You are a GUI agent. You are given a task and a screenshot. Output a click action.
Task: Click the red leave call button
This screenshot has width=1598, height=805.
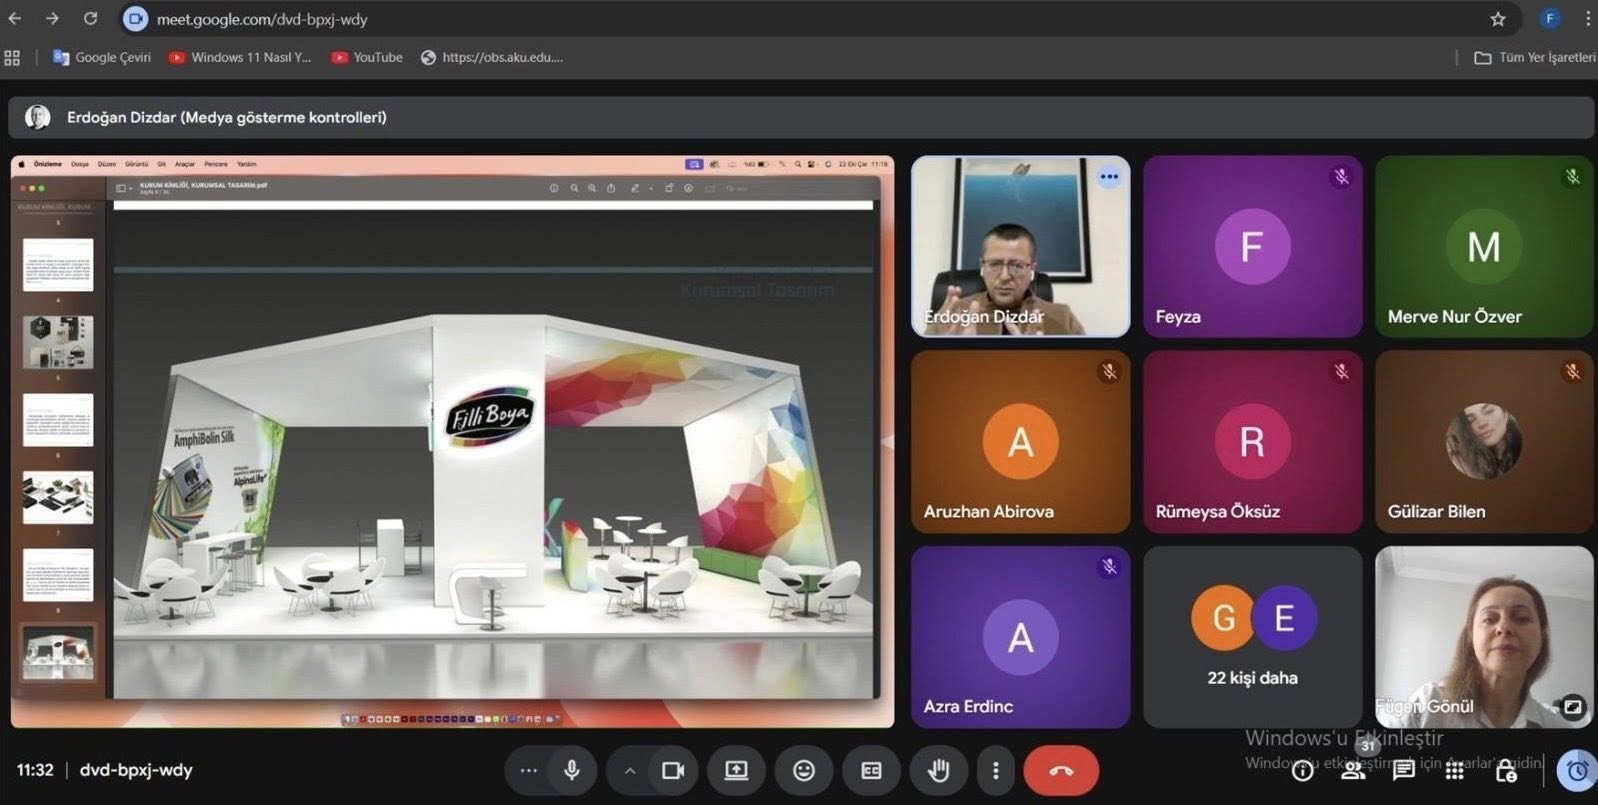point(1061,770)
